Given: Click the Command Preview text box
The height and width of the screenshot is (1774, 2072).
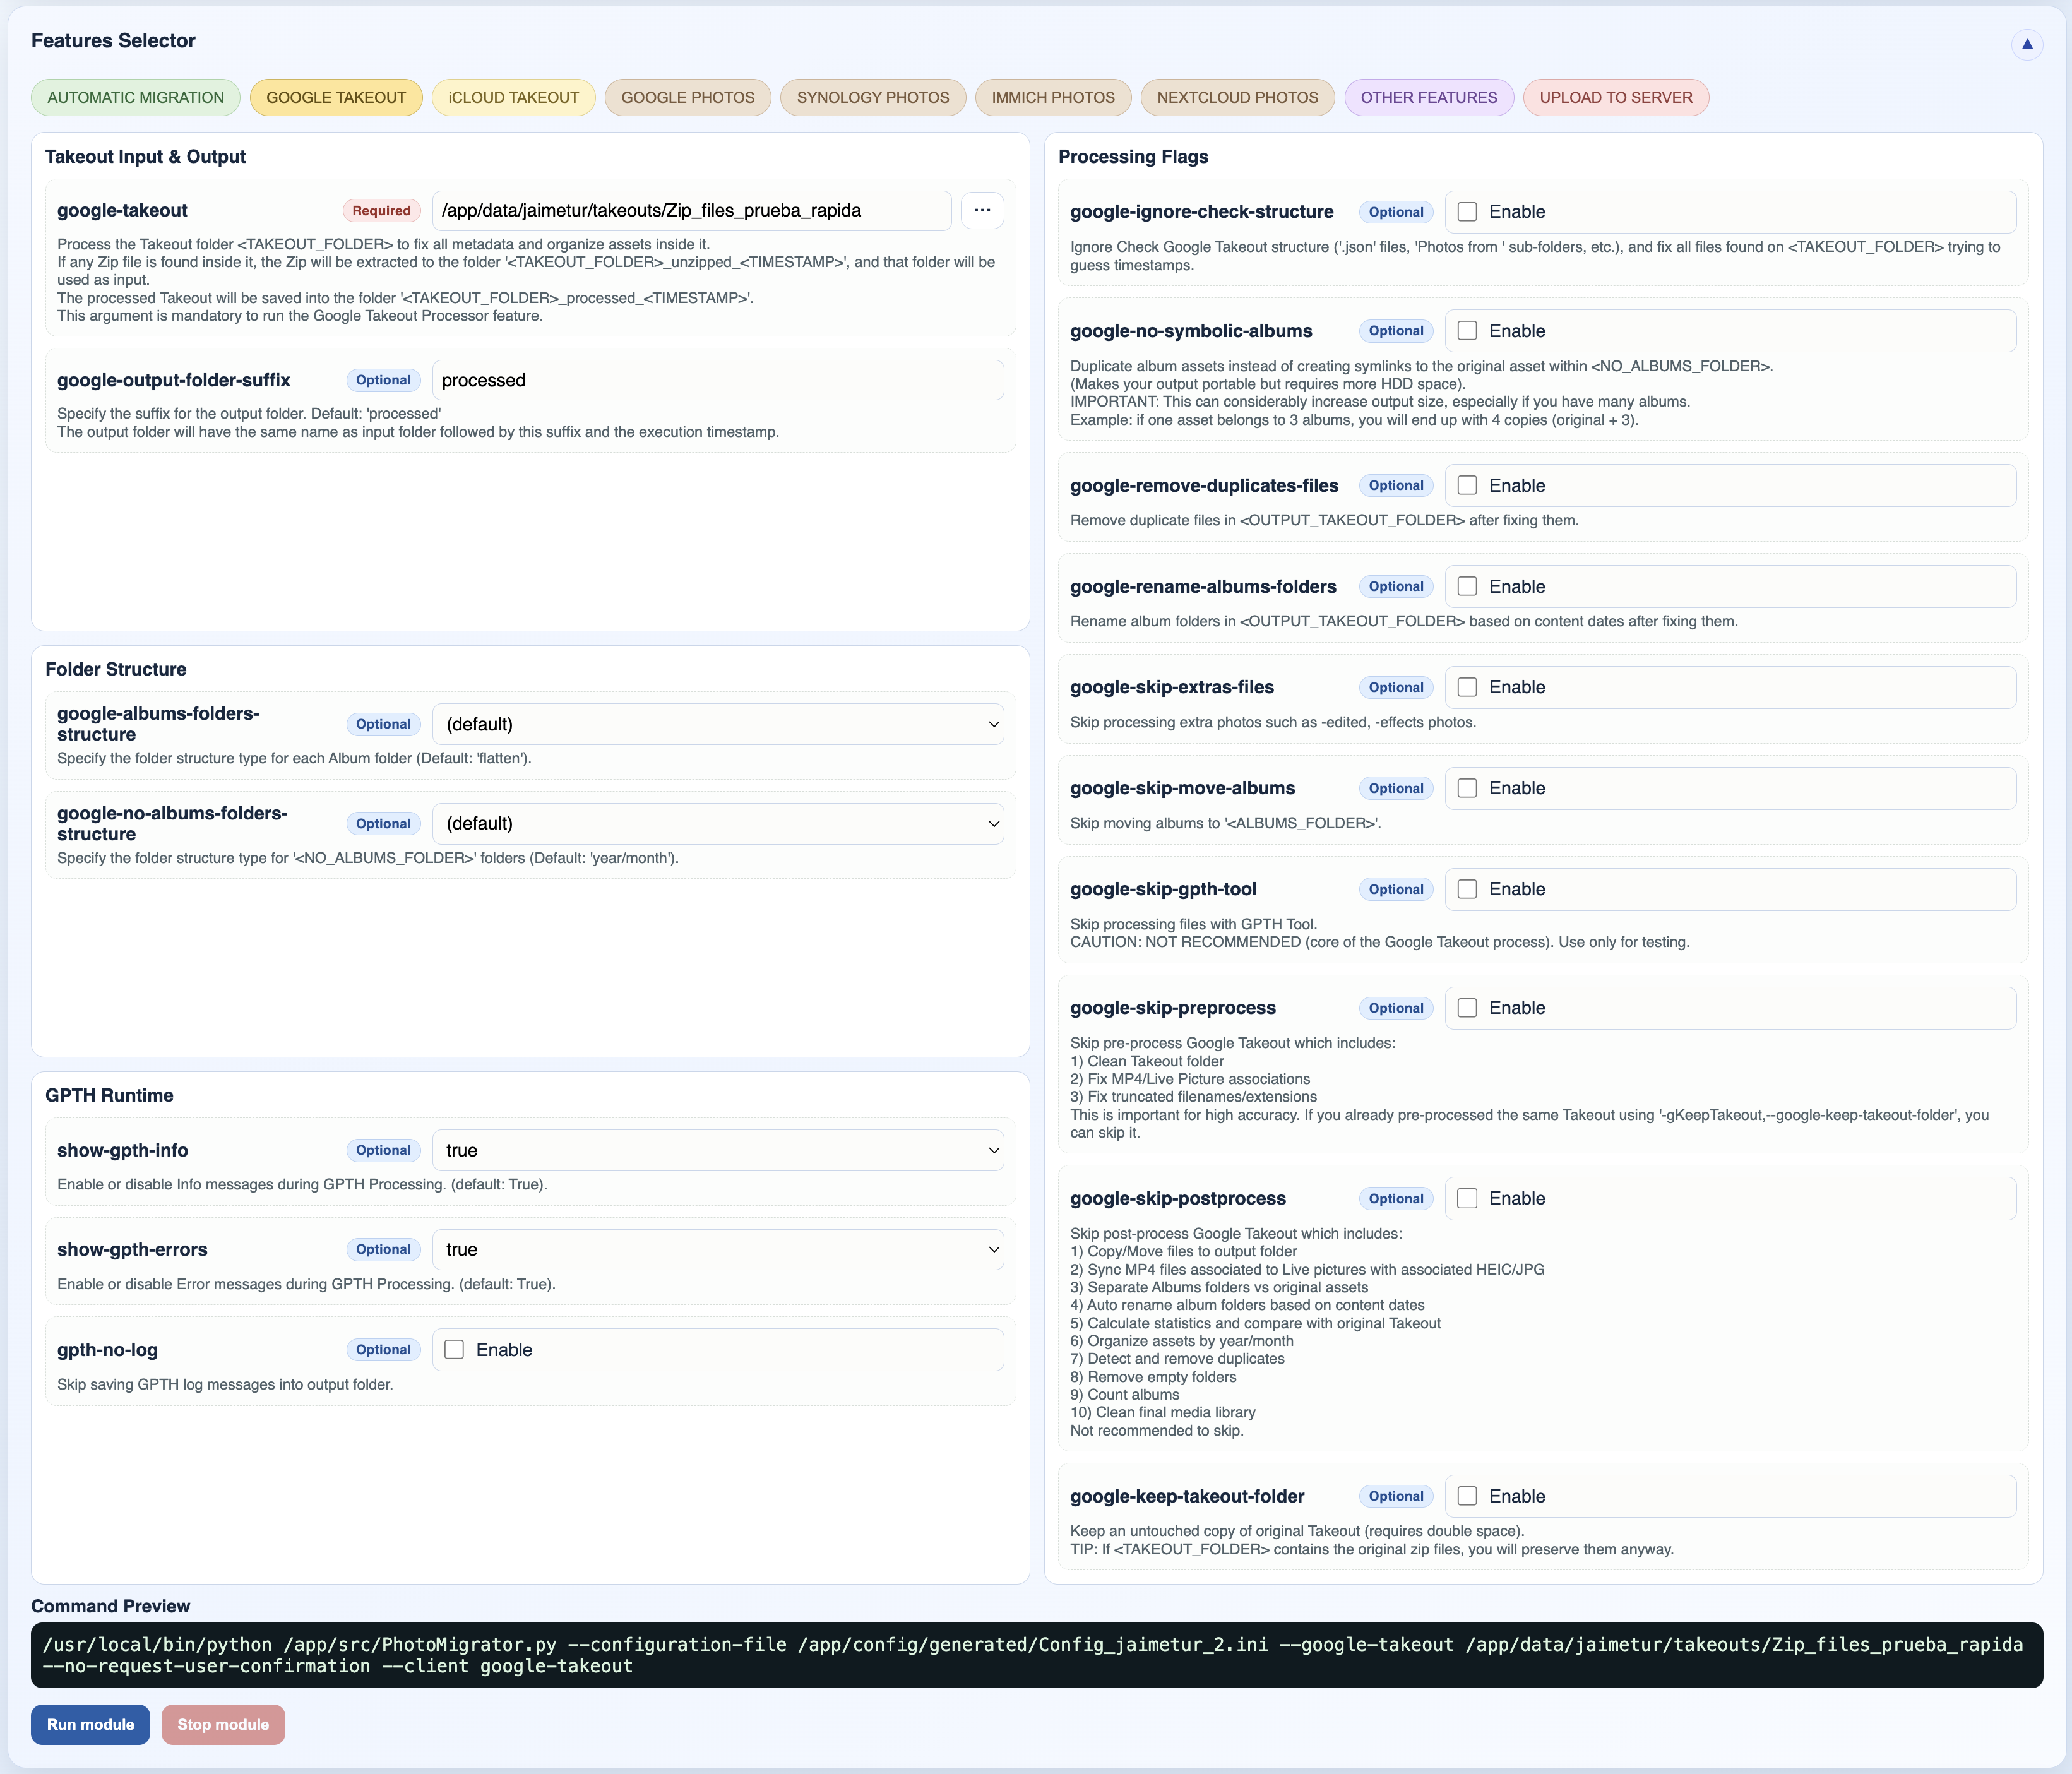Looking at the screenshot, I should (x=1036, y=1655).
